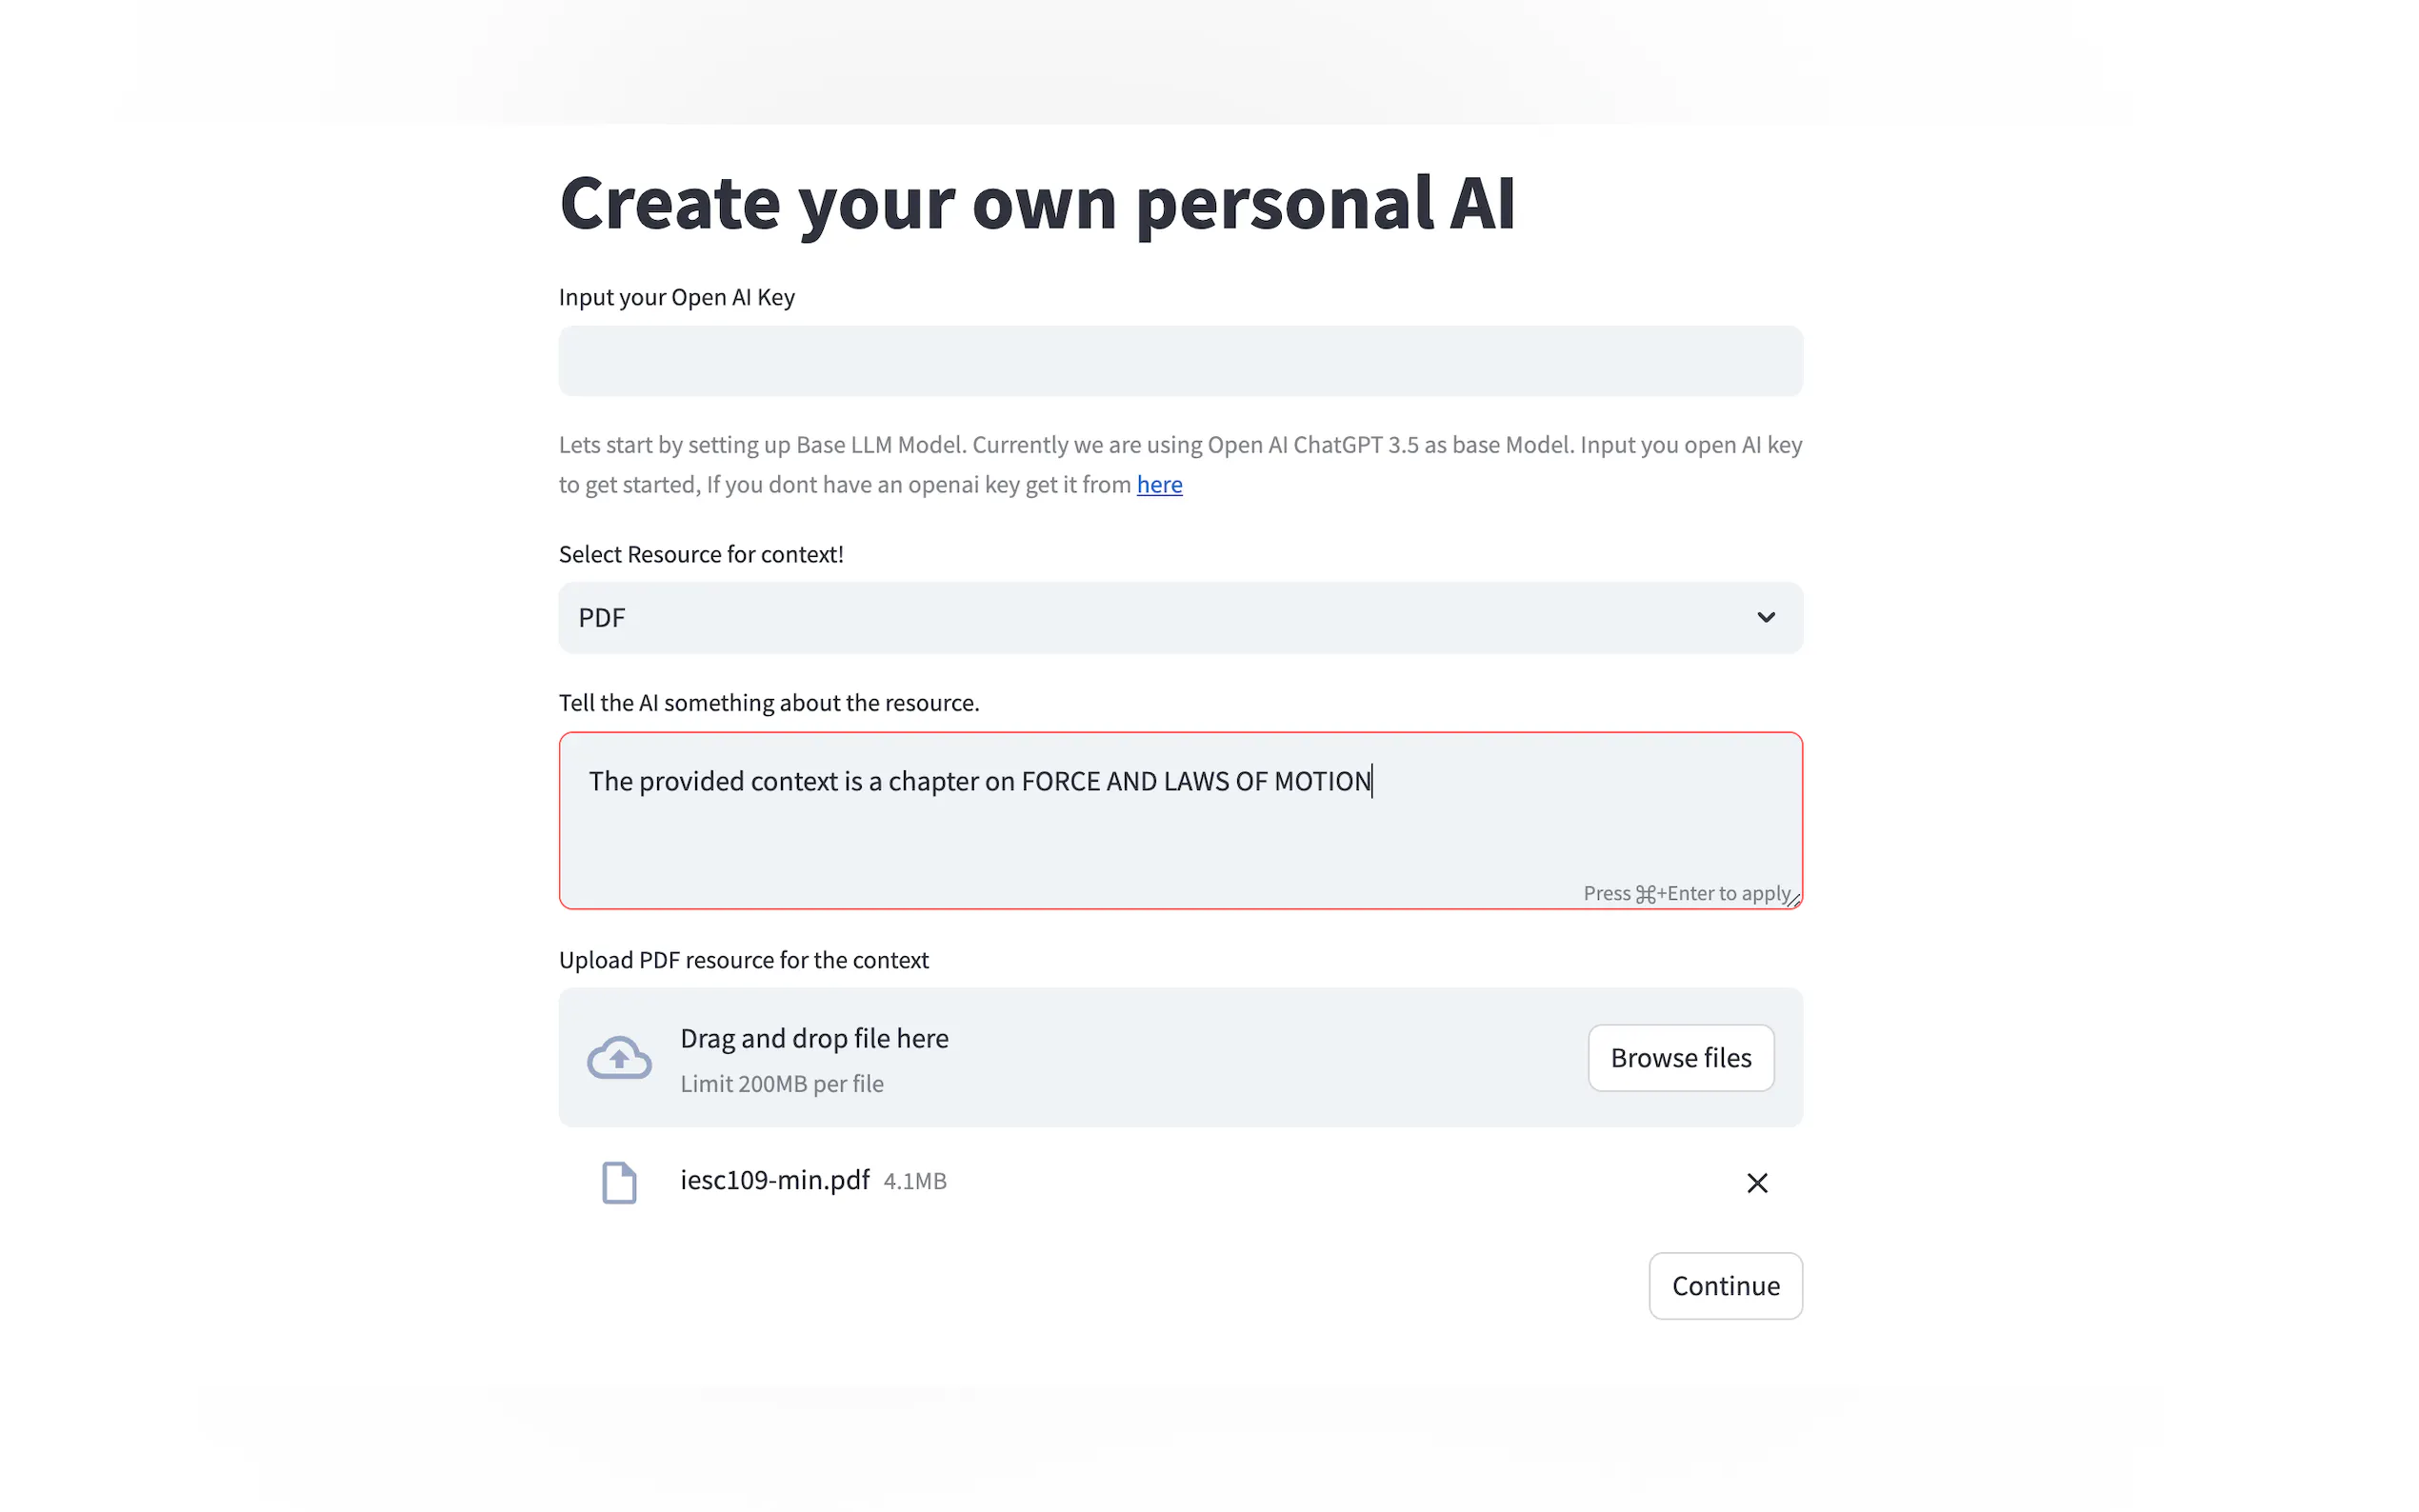Click the 'Input your Open AI Key' label
Image resolution: width=2419 pixels, height=1512 pixels.
pyautogui.click(x=677, y=297)
